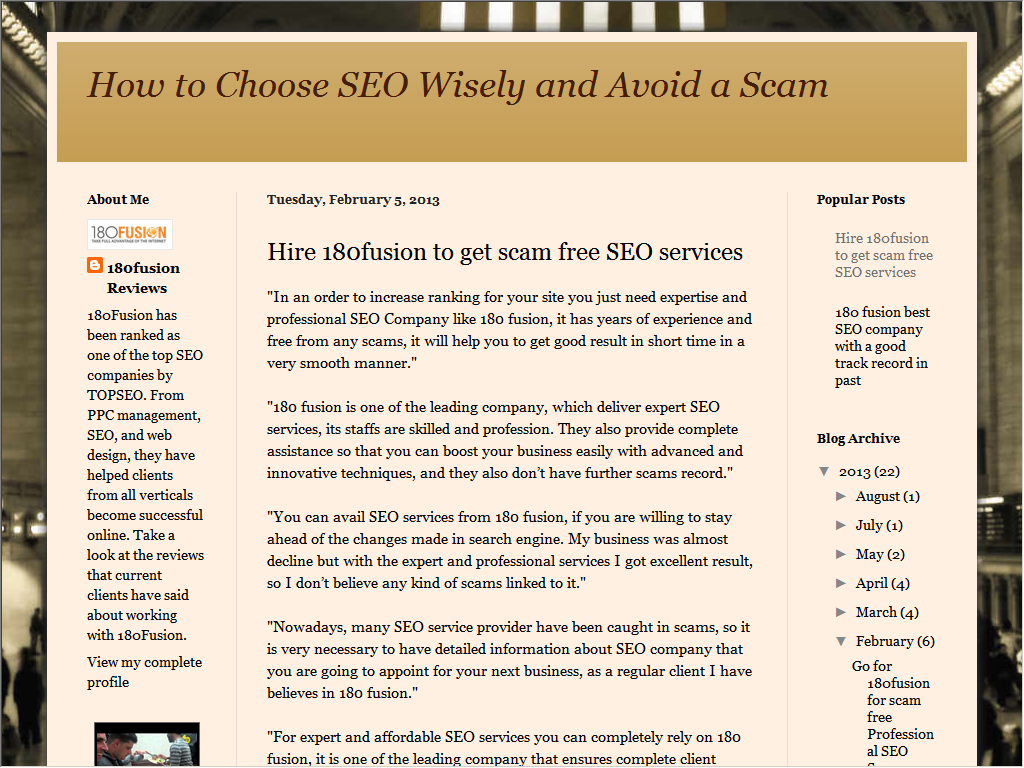Expand the July archive triangle
The width and height of the screenshot is (1024, 768).
click(841, 525)
